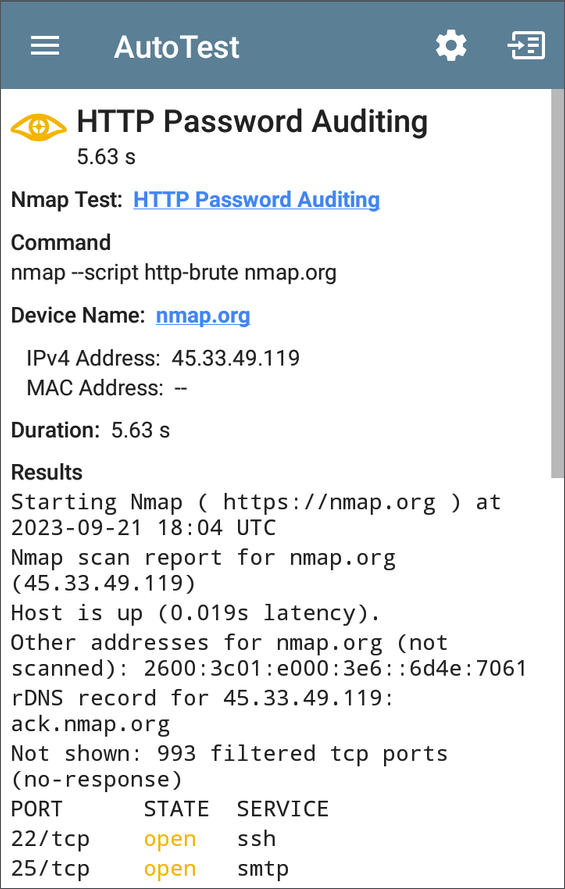Tap the profile list icon in header

point(526,46)
